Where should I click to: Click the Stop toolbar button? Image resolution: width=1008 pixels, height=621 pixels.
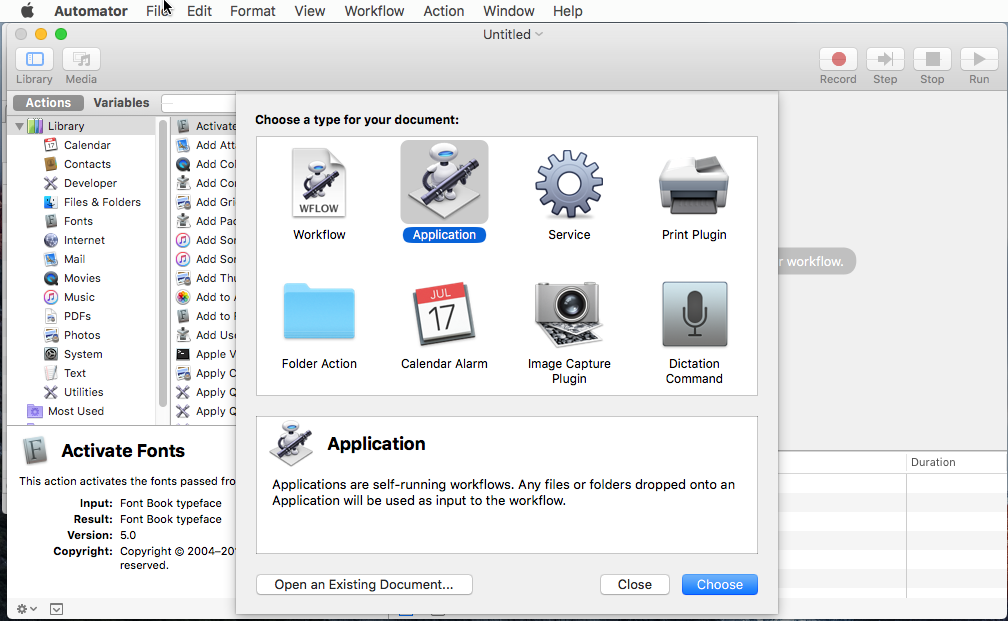tap(932, 59)
